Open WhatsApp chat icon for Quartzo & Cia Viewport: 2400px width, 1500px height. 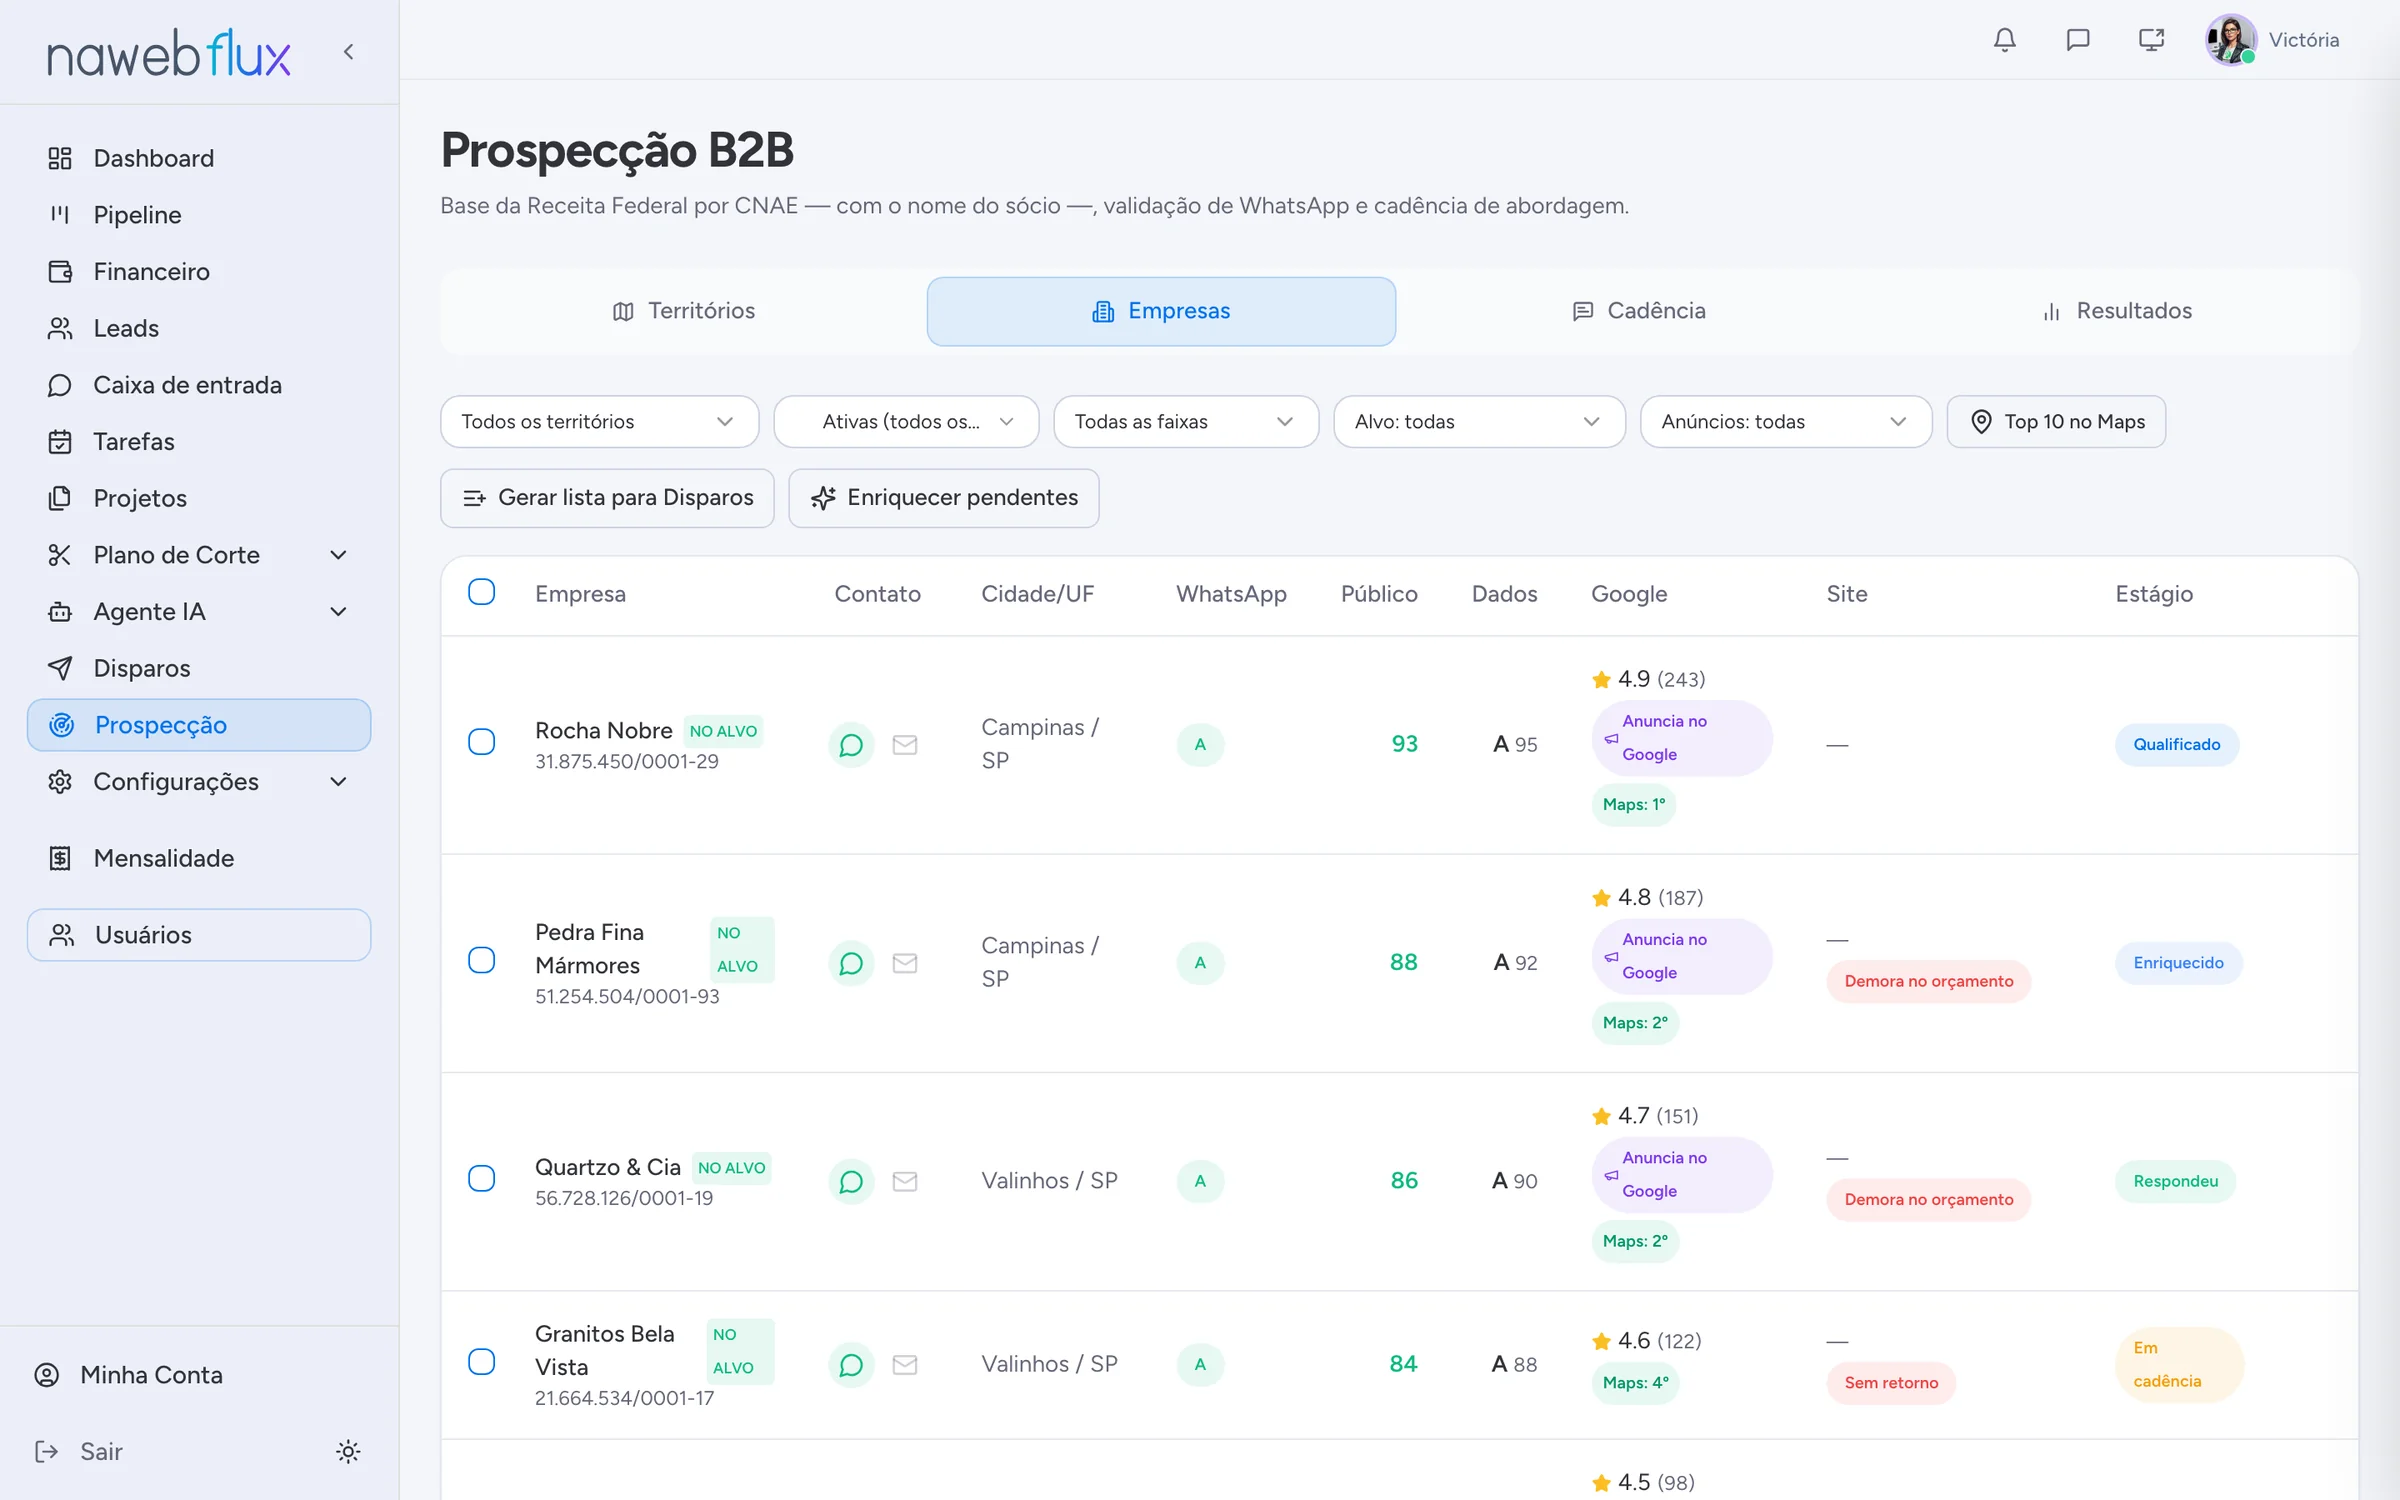tap(851, 1181)
